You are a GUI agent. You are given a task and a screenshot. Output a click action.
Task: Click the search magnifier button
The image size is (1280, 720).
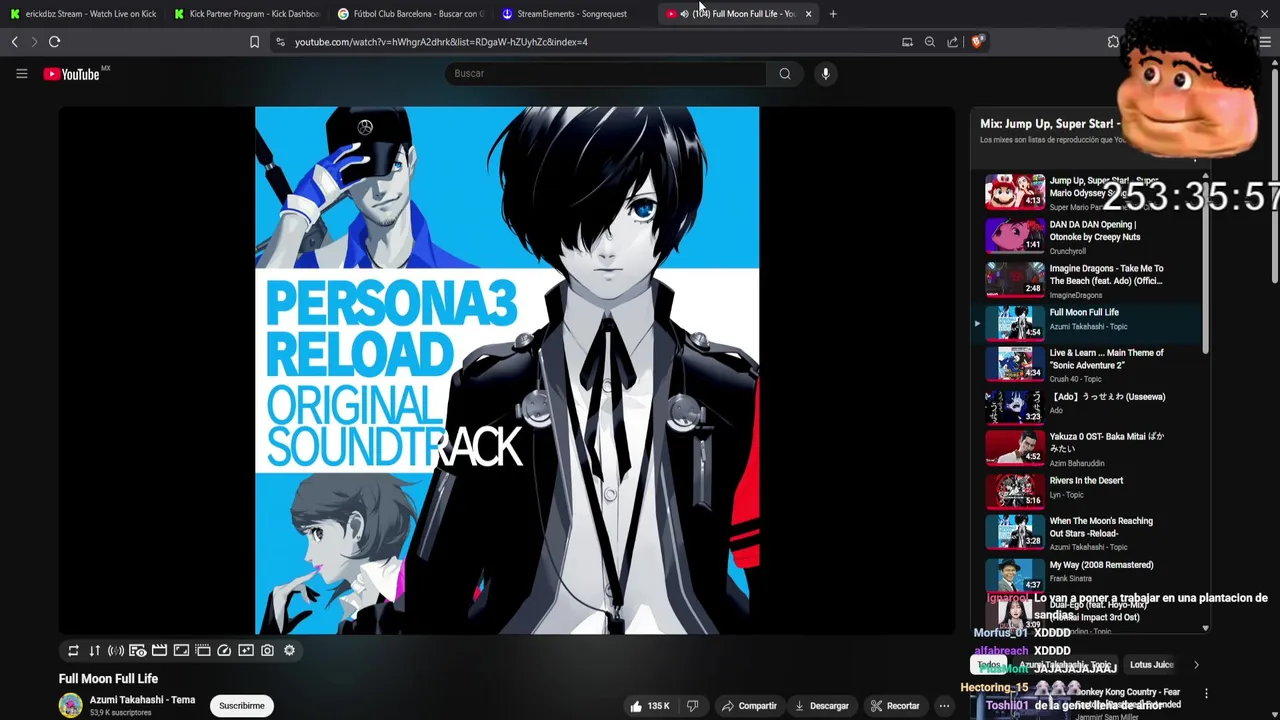(x=785, y=73)
